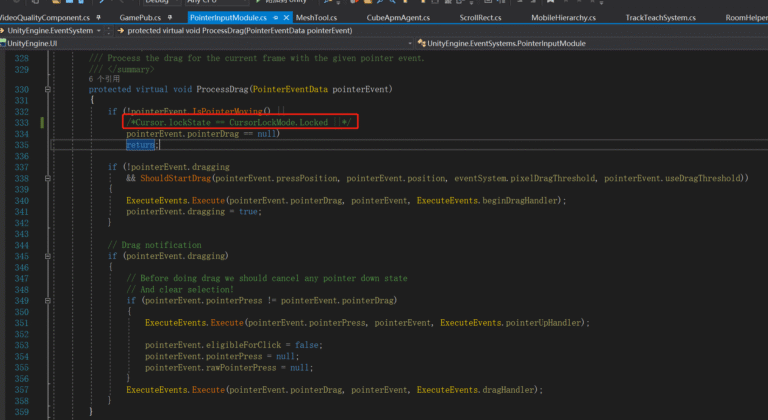Screen dimensions: 768x420
Task: Collapse the pointerPress if-block at line 349
Action: pyautogui.click(x=48, y=300)
